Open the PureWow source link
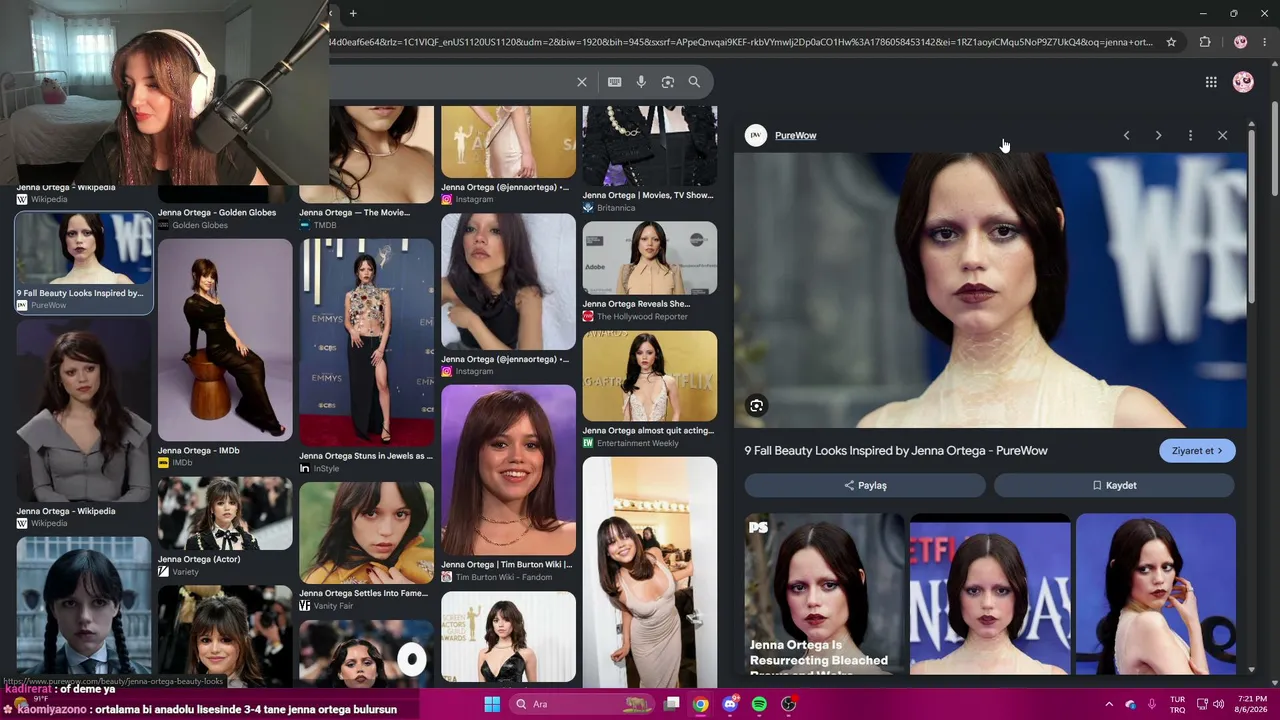Viewport: 1280px width, 720px height. [x=795, y=136]
